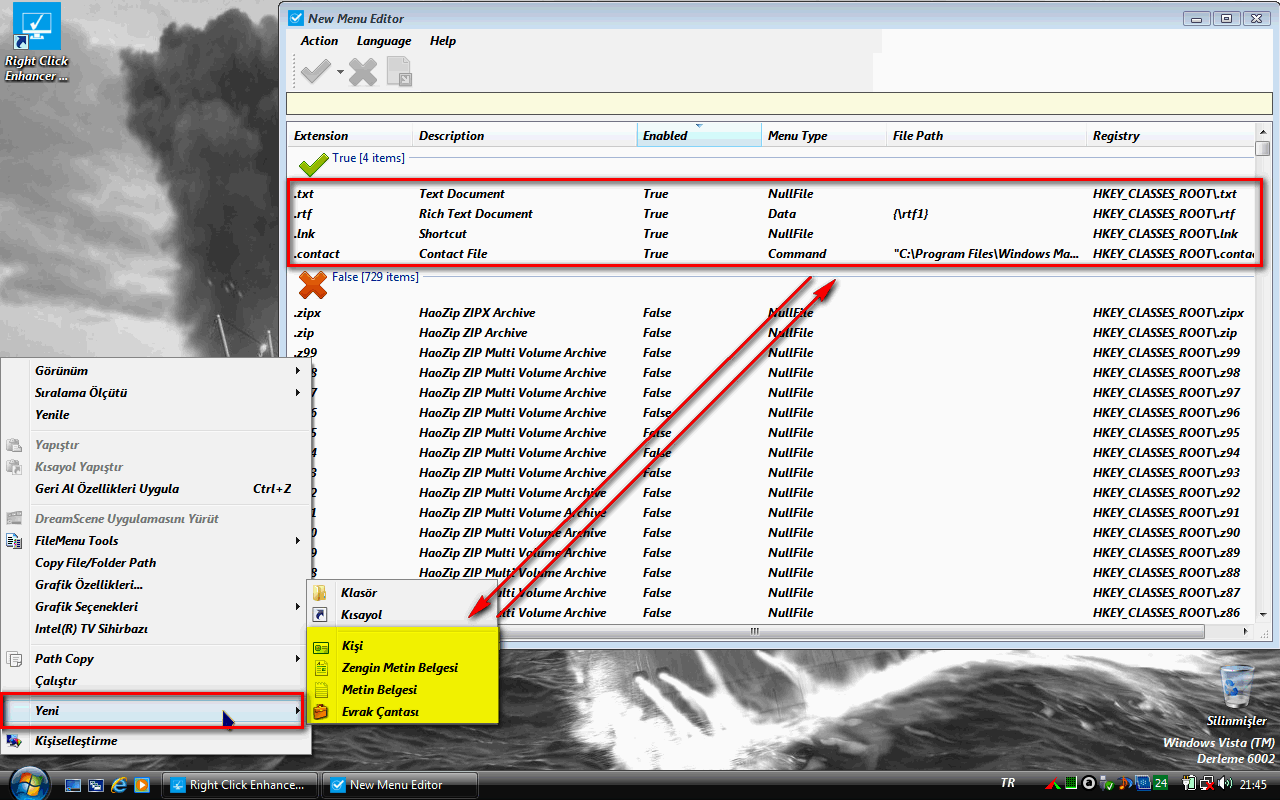Choose Çalıştır in the context menu
The image size is (1280, 800).
(155, 681)
